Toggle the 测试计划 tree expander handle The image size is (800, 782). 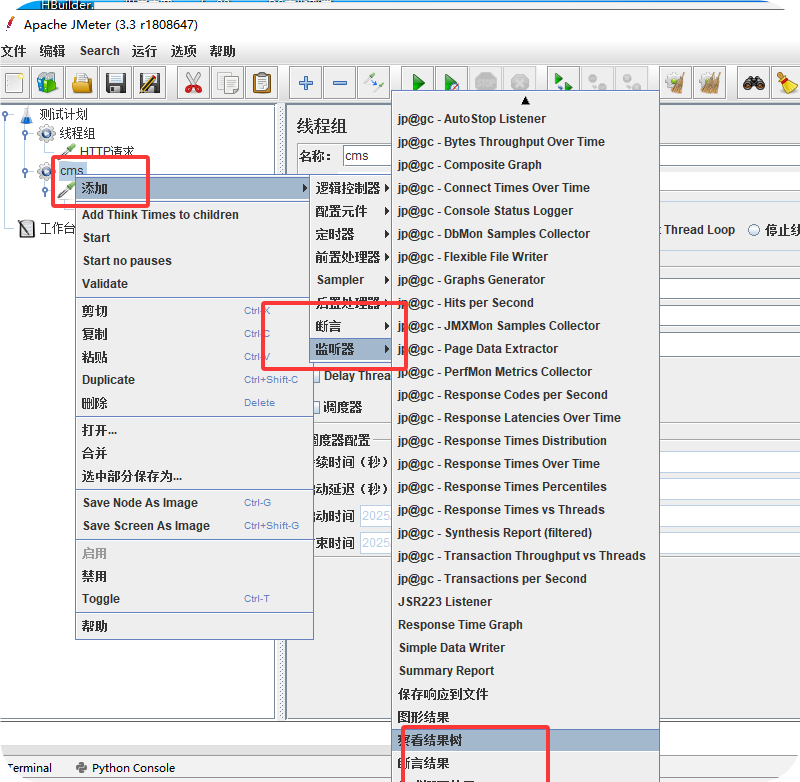click(x=5, y=116)
